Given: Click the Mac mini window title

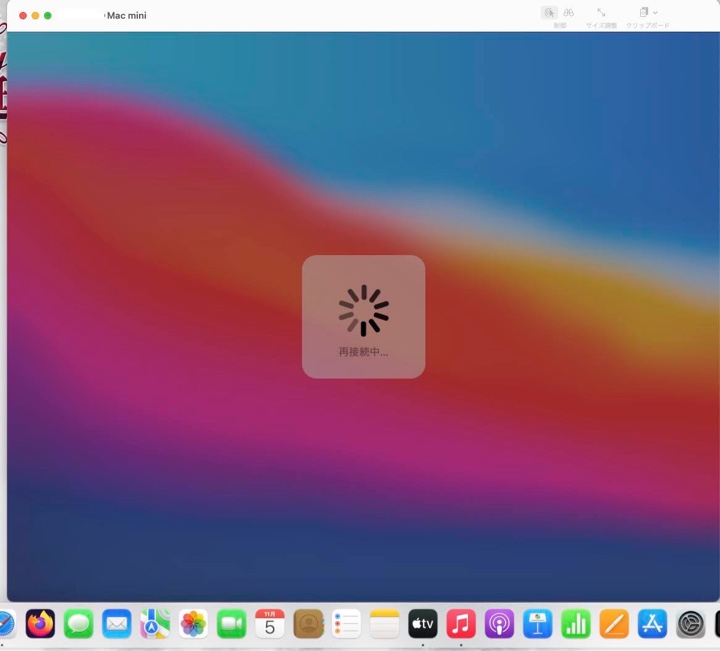Looking at the screenshot, I should [127, 16].
